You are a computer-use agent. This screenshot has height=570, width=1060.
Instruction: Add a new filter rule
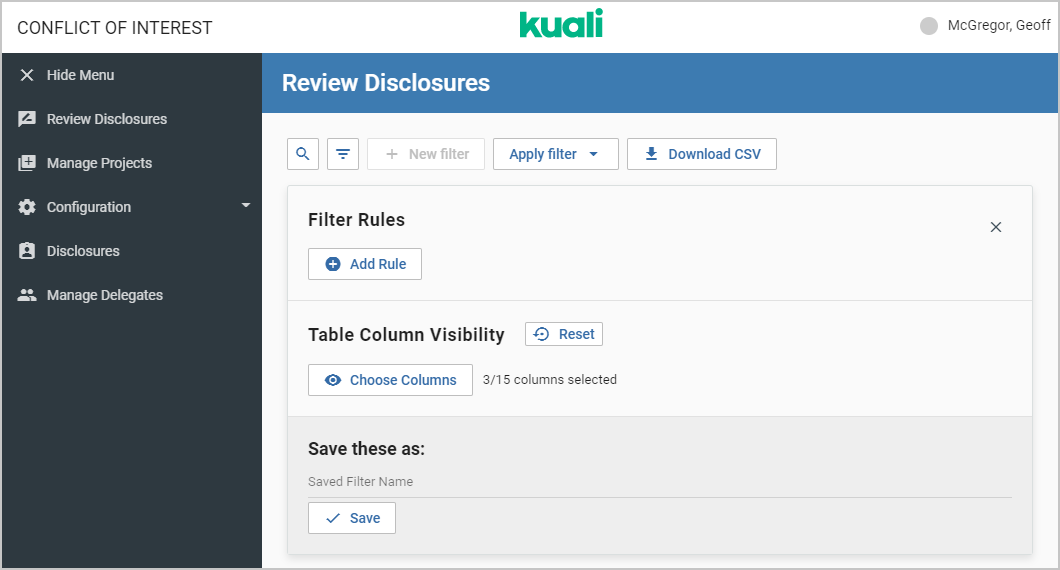[x=365, y=264]
